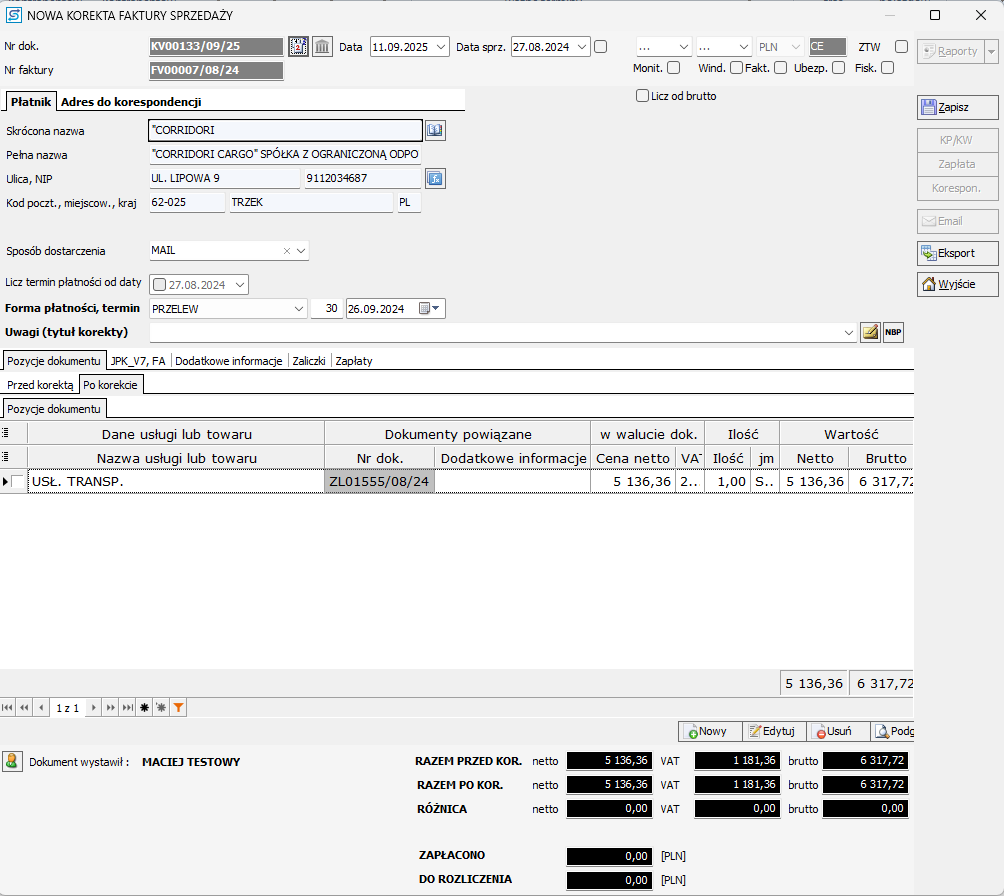The width and height of the screenshot is (1004, 896).
Task: Click the NIP verification icon
Action: click(435, 179)
